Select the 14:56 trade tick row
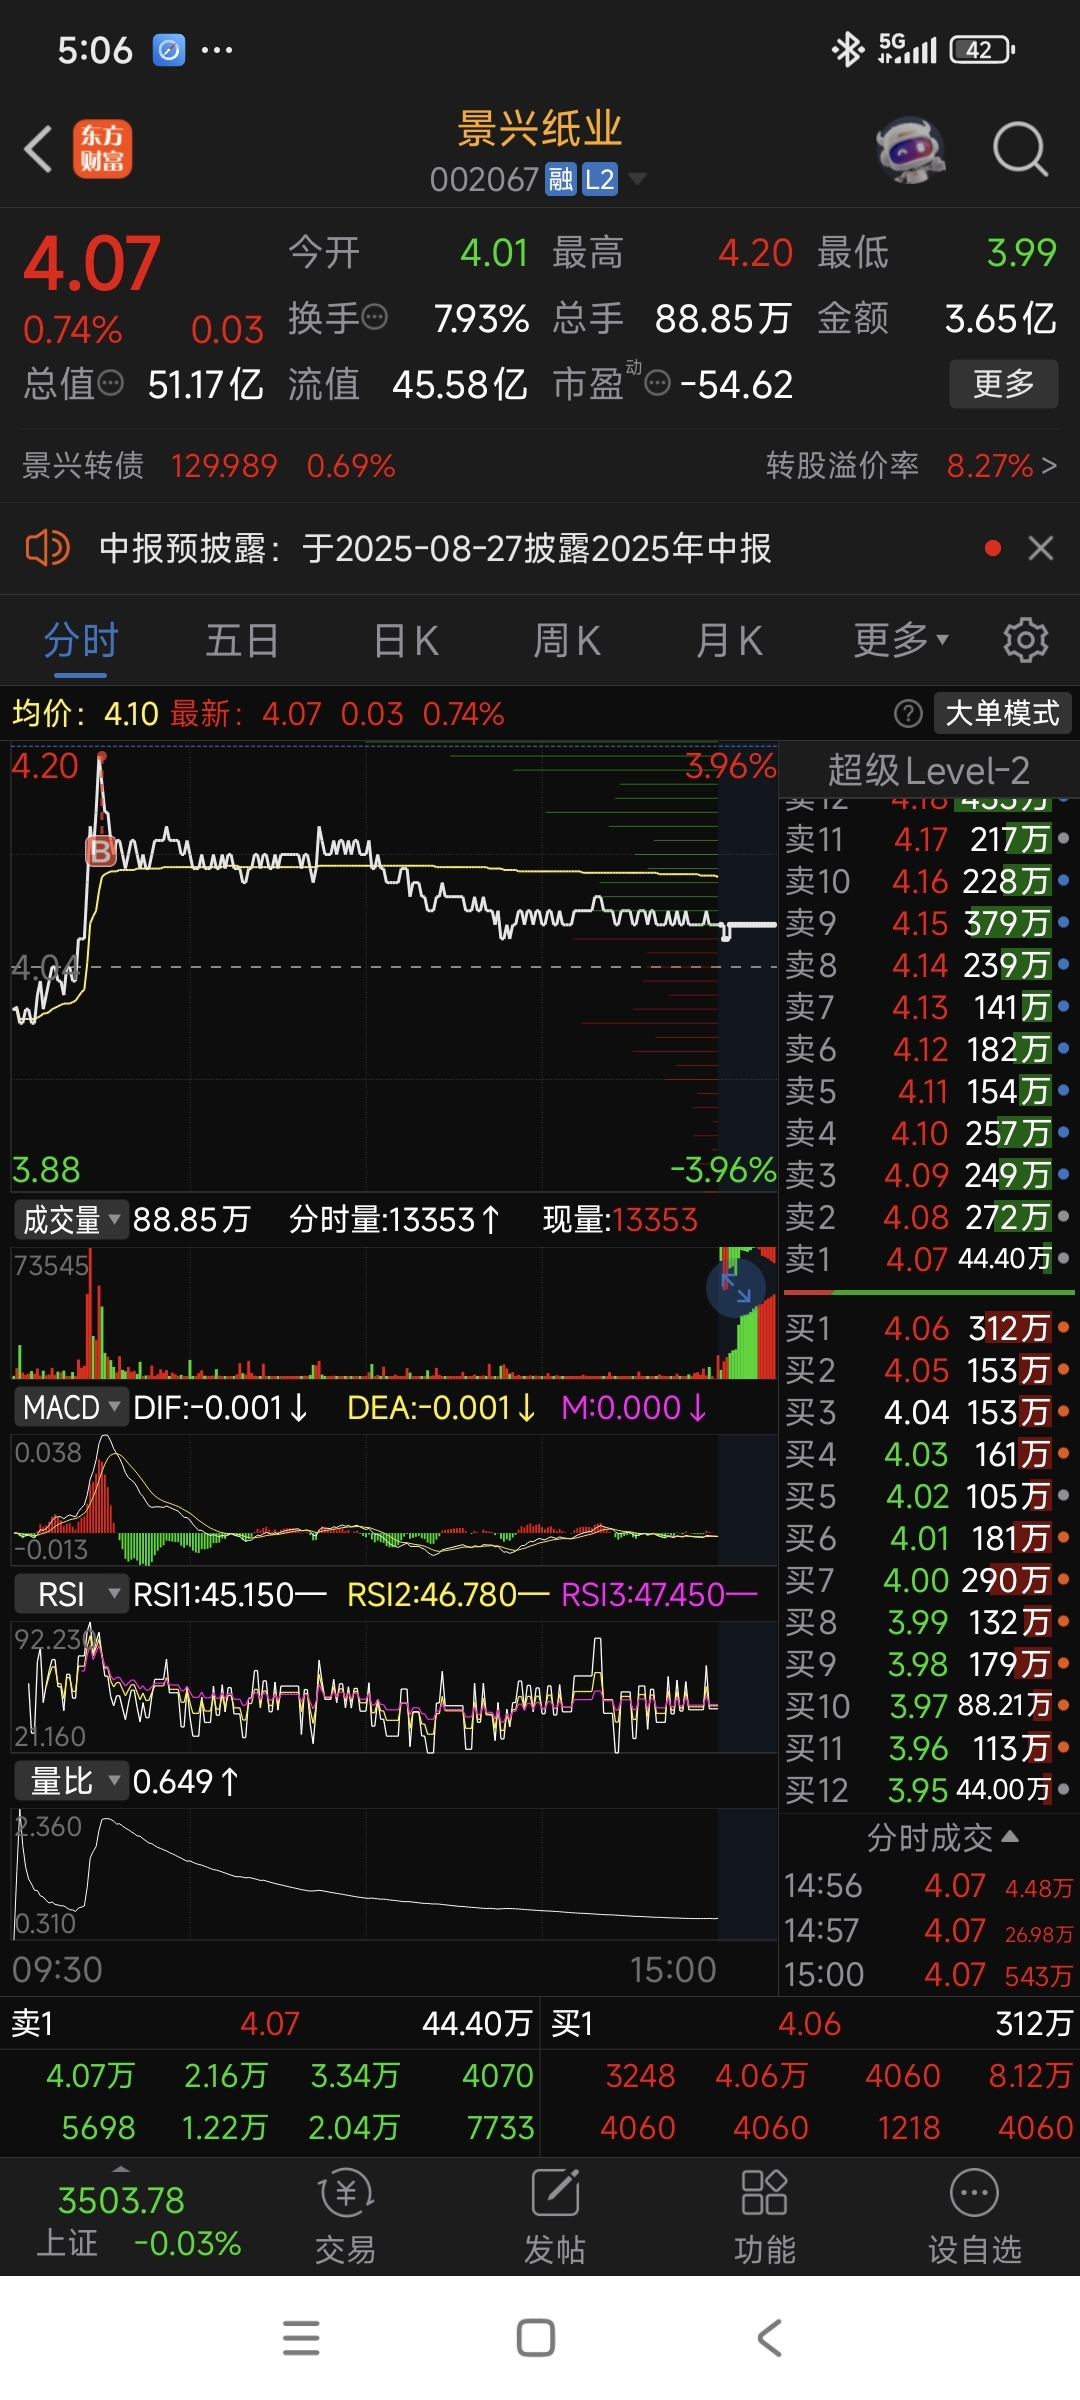Screen dimensions: 1080x2400 pos(928,1887)
